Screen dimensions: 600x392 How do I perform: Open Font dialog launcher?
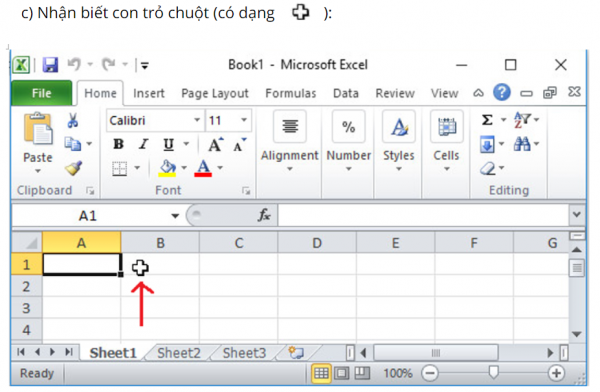coord(246,191)
